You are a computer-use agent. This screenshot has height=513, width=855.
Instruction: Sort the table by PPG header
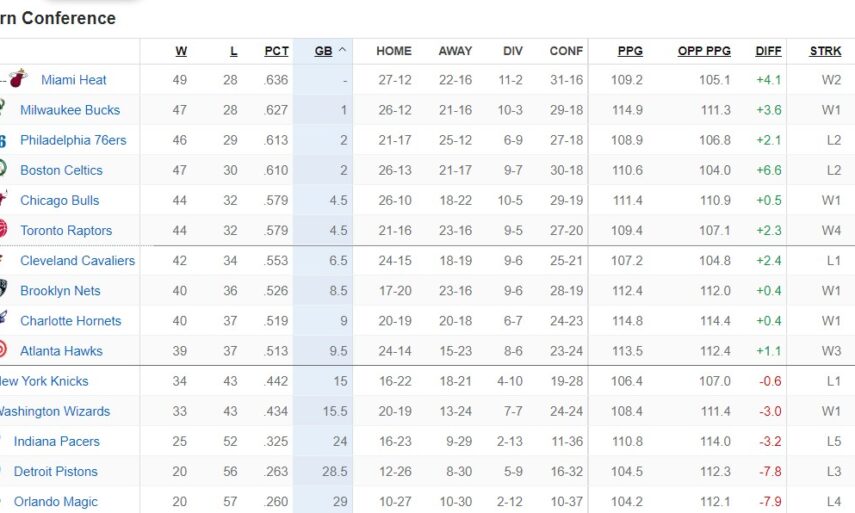tap(630, 51)
